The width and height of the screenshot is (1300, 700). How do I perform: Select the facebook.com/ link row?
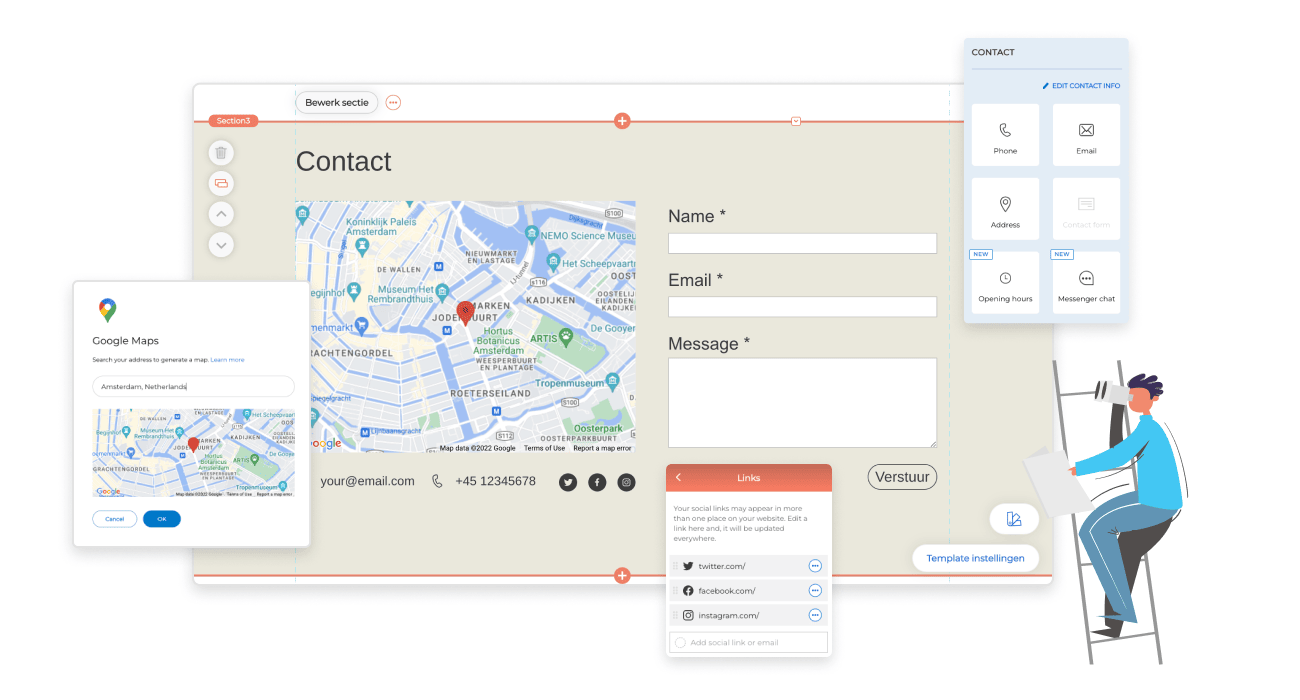[748, 591]
